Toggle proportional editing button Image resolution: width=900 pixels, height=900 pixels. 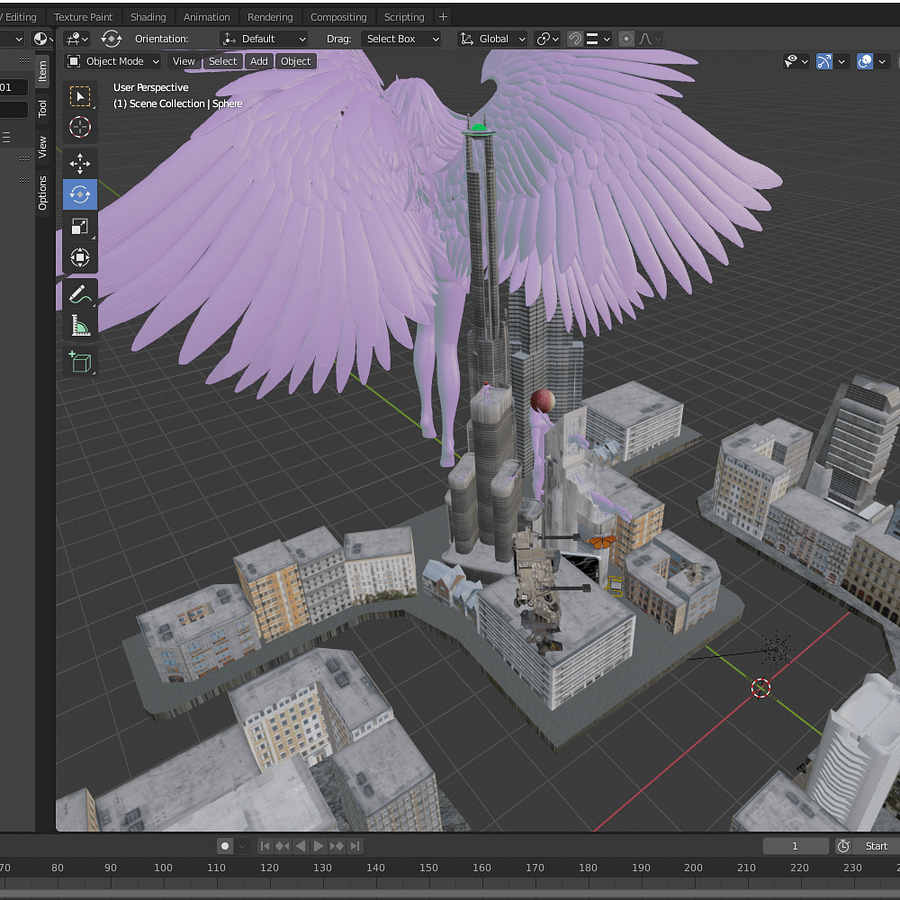point(626,38)
